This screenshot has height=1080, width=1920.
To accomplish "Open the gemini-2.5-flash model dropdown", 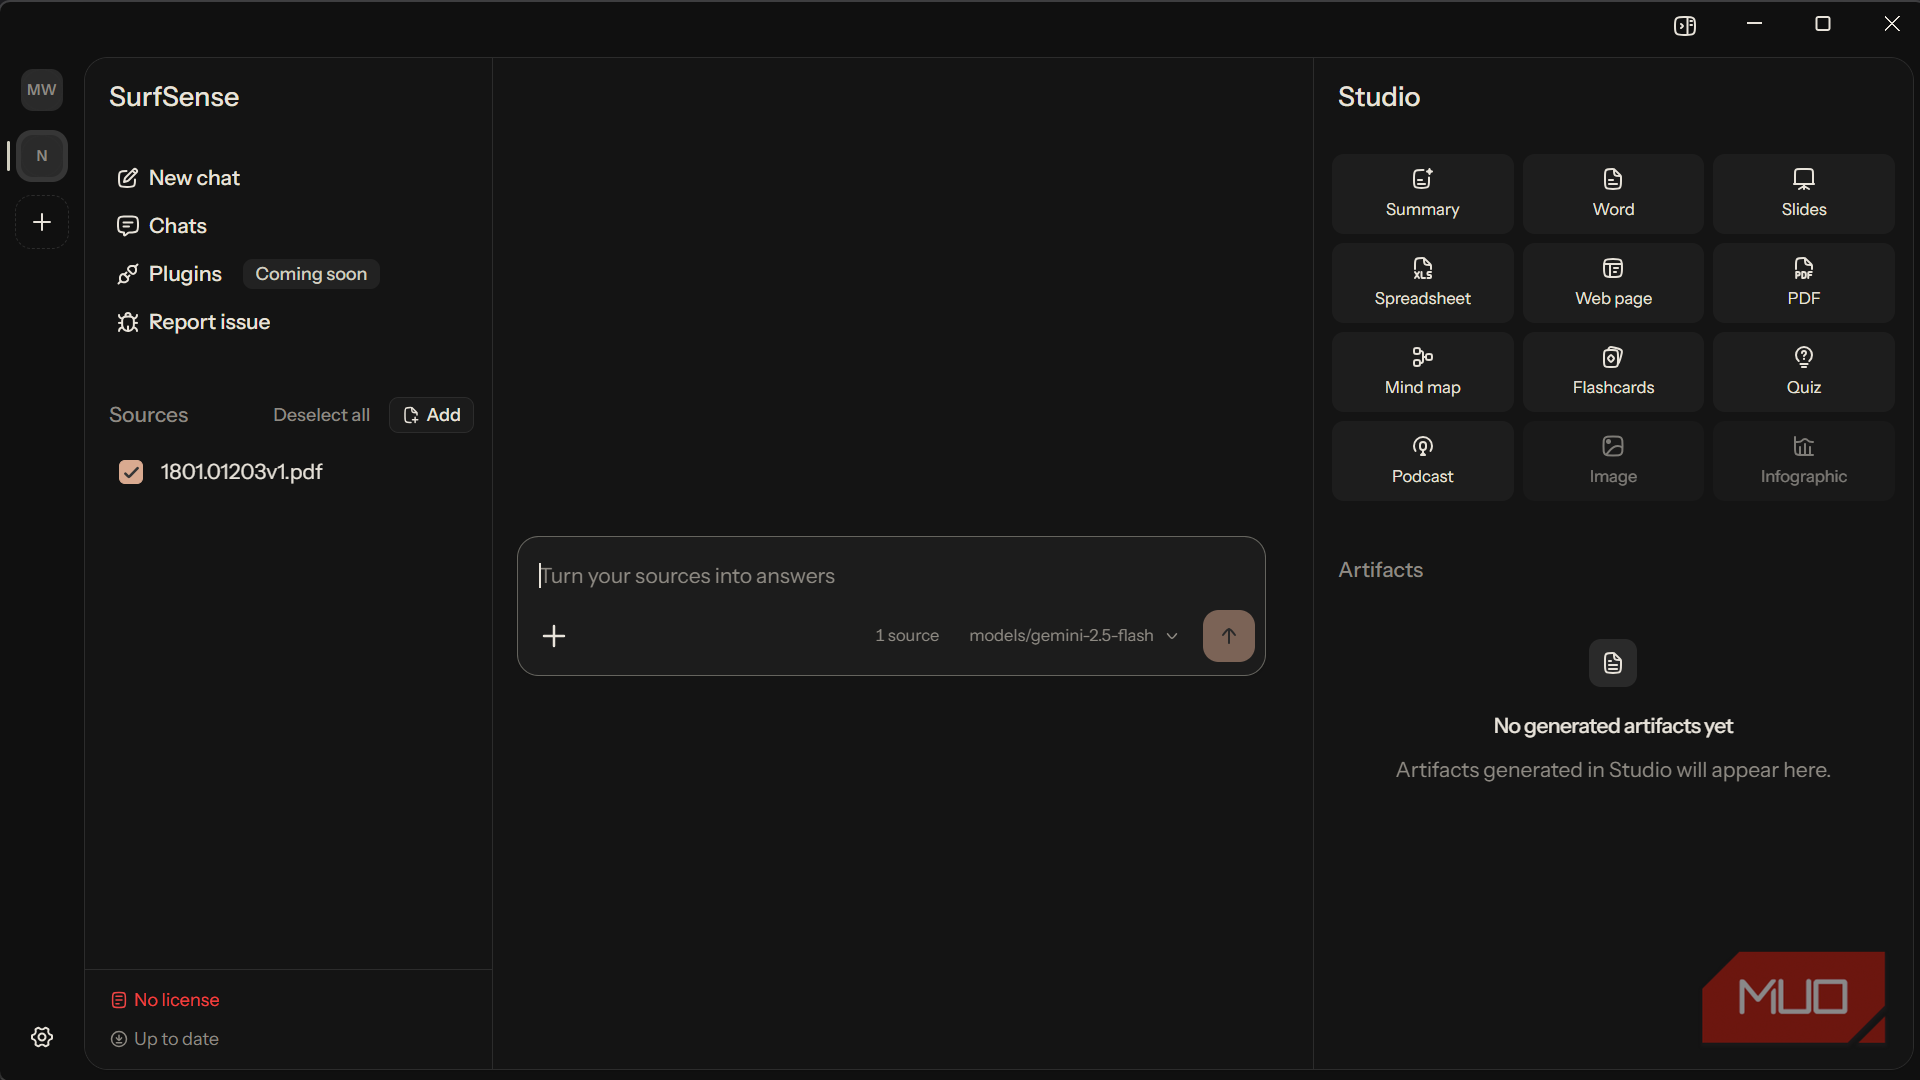I will point(1074,636).
